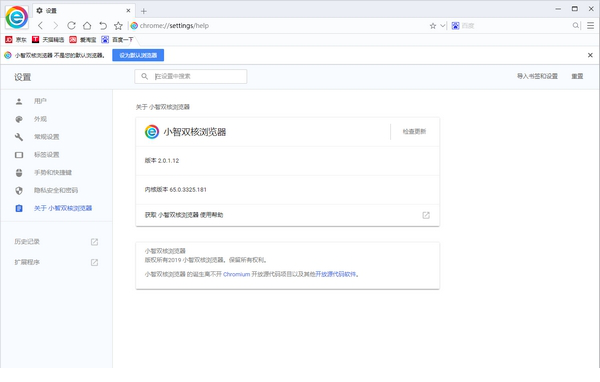The height and width of the screenshot is (382, 600).
Task: Open the 天猫精选 bookmark
Action: point(48,39)
